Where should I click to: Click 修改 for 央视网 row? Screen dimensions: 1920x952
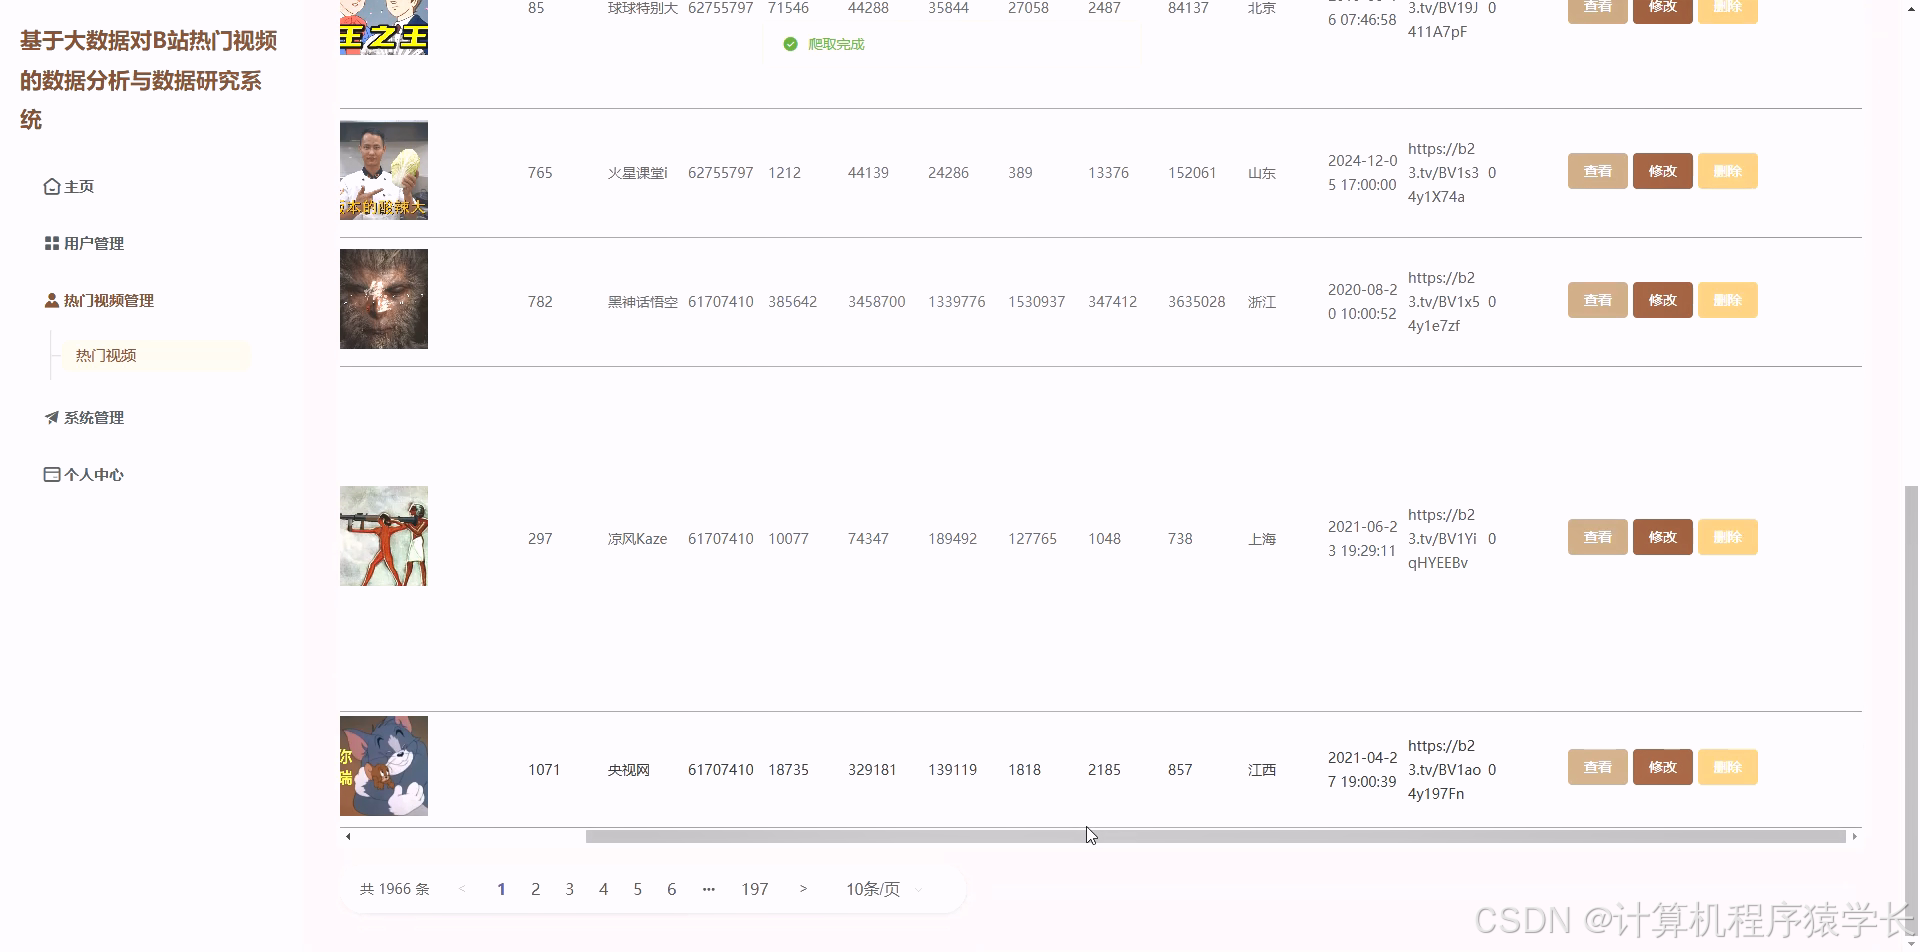(x=1662, y=767)
